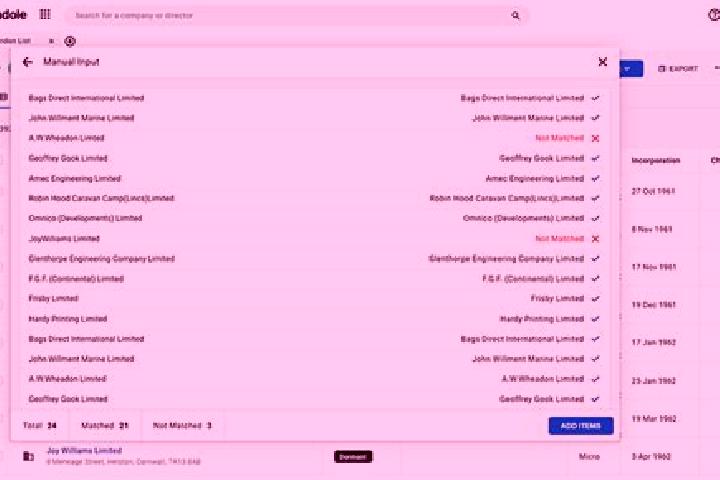Open the apps grid icon
The height and width of the screenshot is (480, 720).
click(45, 14)
